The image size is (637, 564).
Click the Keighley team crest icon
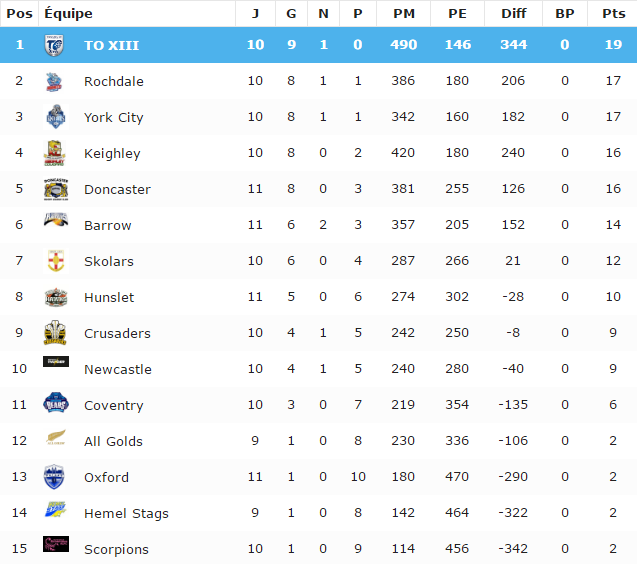[x=55, y=154]
